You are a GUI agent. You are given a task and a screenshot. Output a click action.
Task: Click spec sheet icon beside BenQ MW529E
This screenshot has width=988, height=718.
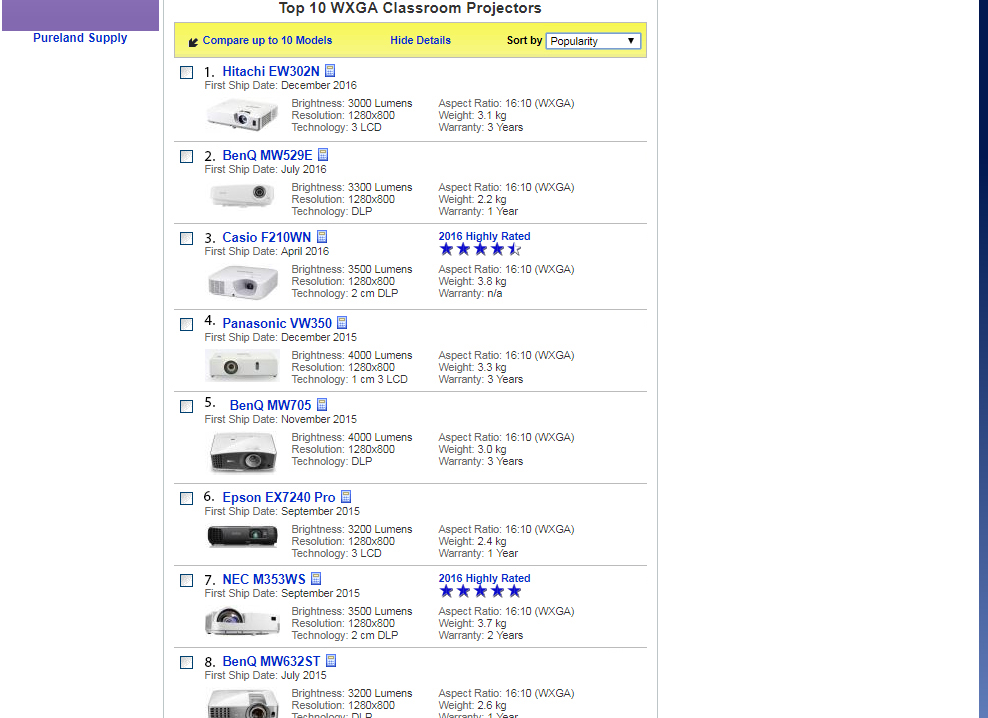[323, 155]
